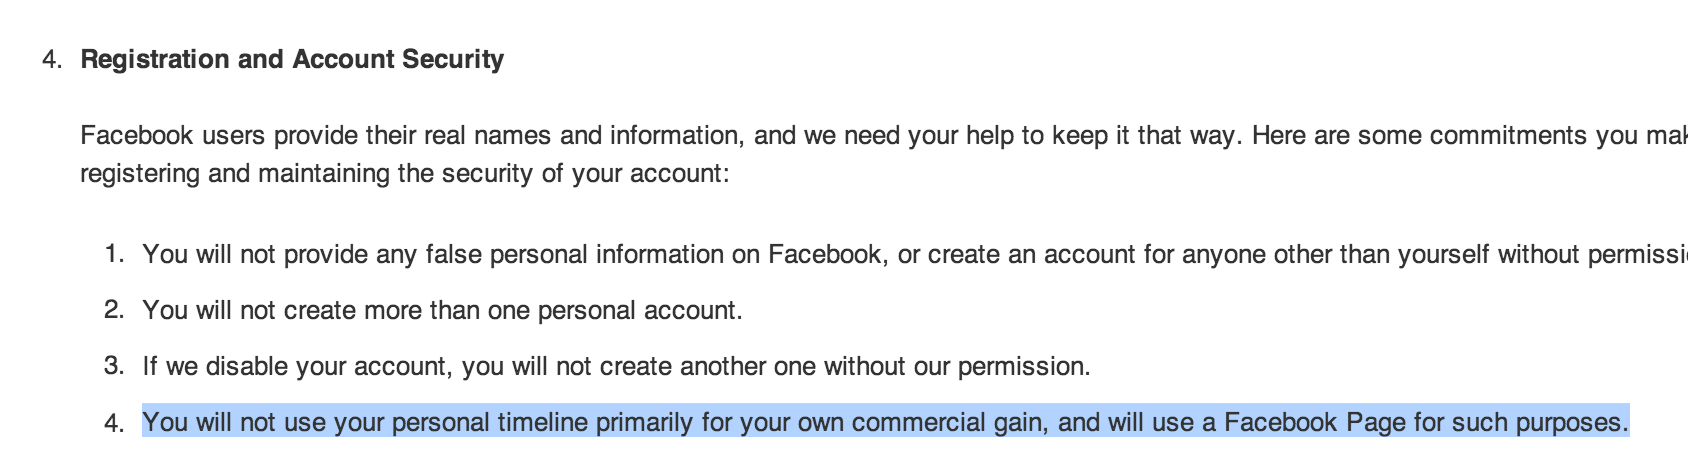Viewport: 1688px width, 462px height.
Task: Click list number 1 before false information rule
Action: click(x=114, y=254)
